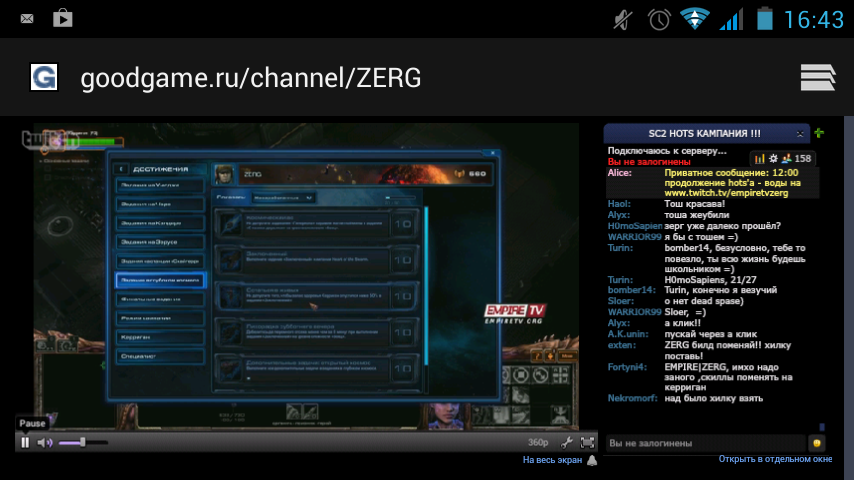
Task: Open 'Открыть в отдельном окне' link
Action: pos(775,459)
